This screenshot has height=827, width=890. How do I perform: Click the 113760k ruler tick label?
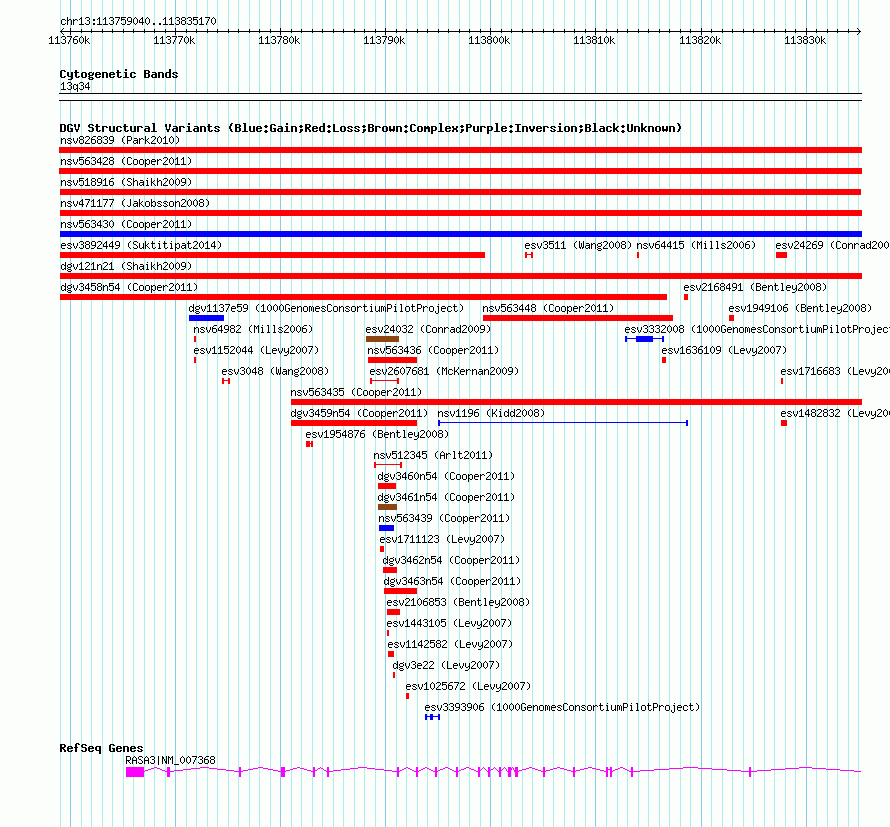tap(69, 40)
